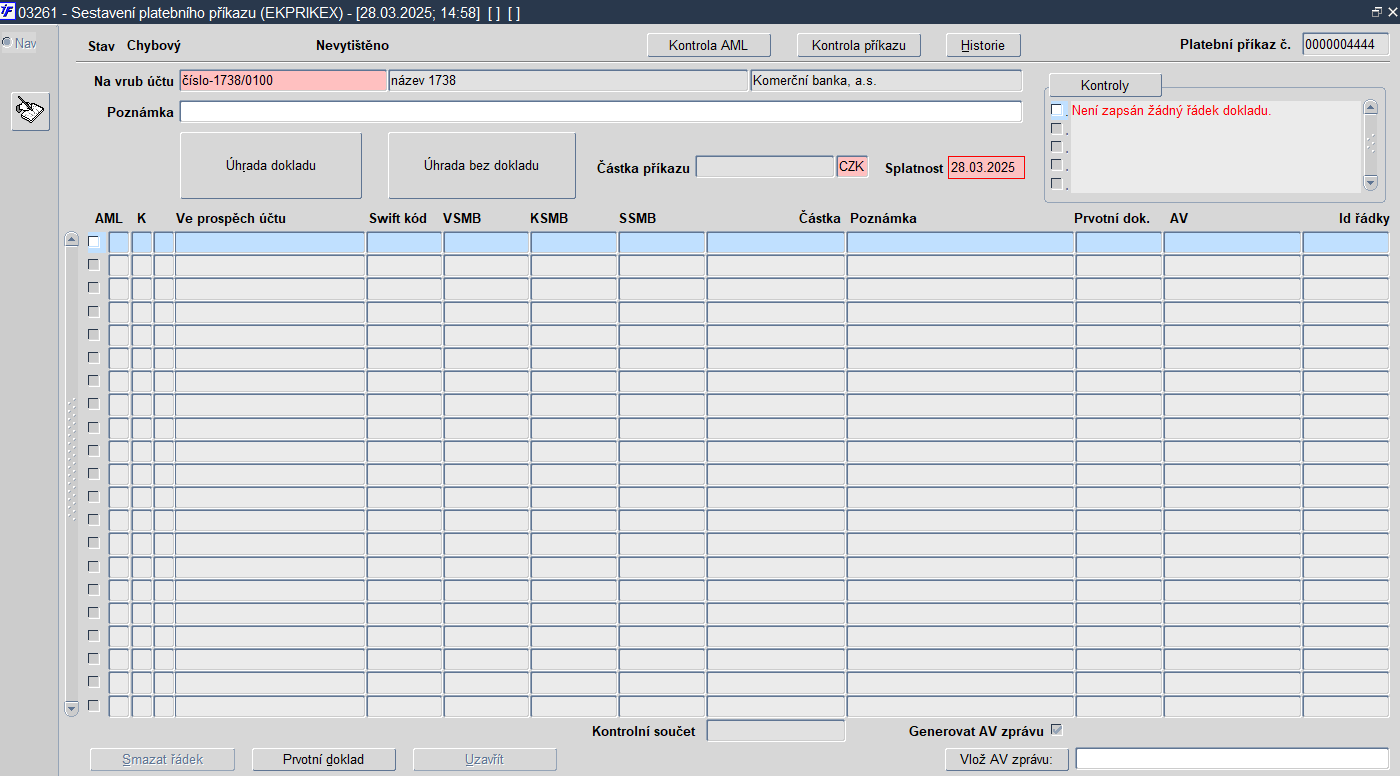Image resolution: width=1400 pixels, height=776 pixels.
Task: Select the Nav radio indicator in the sidebar
Action: click(x=6, y=43)
